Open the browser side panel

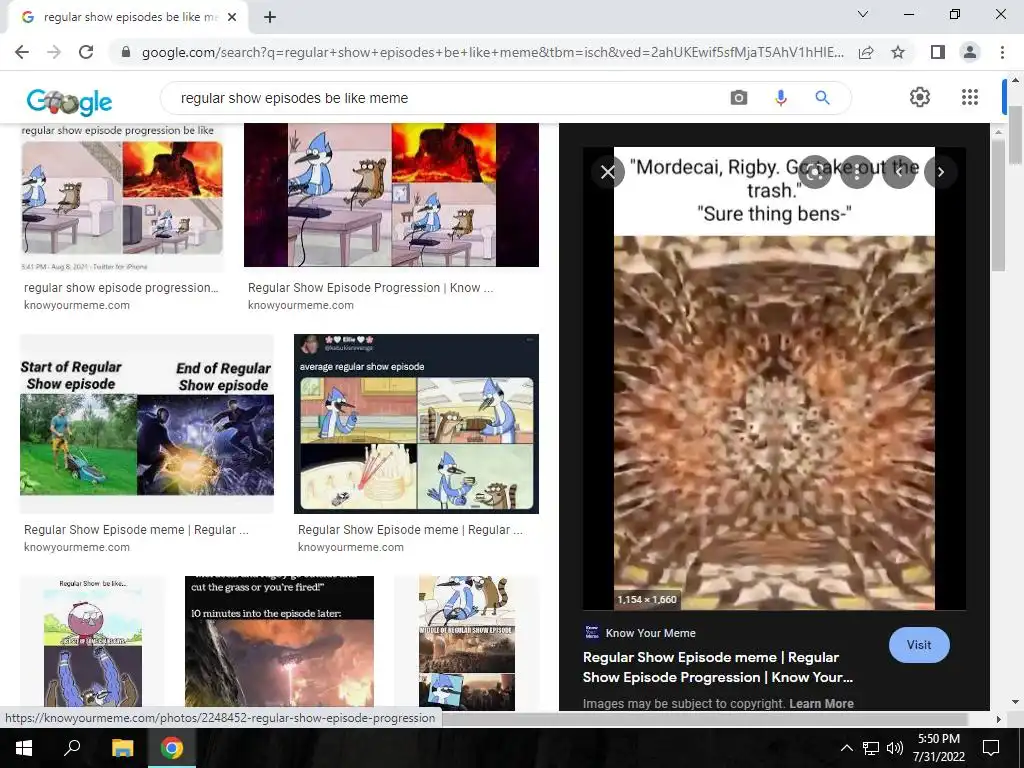938,52
